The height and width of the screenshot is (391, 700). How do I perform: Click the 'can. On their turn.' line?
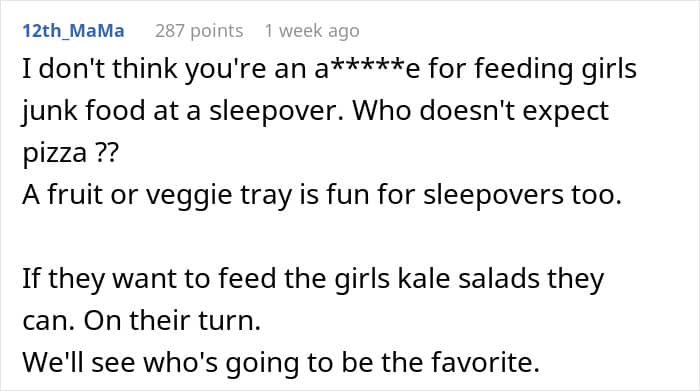(x=142, y=320)
